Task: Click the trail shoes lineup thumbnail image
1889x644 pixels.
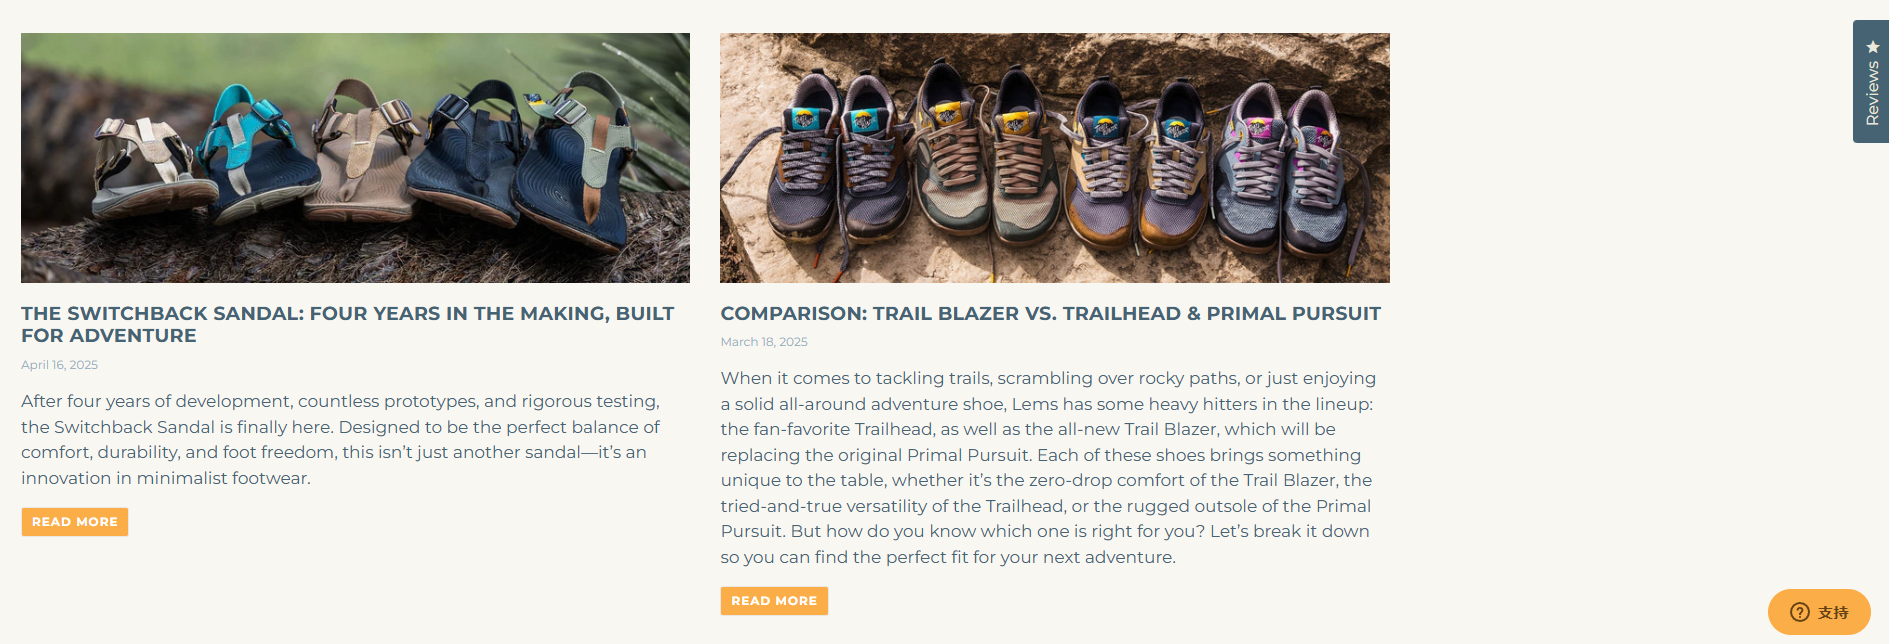Action: click(x=1054, y=157)
